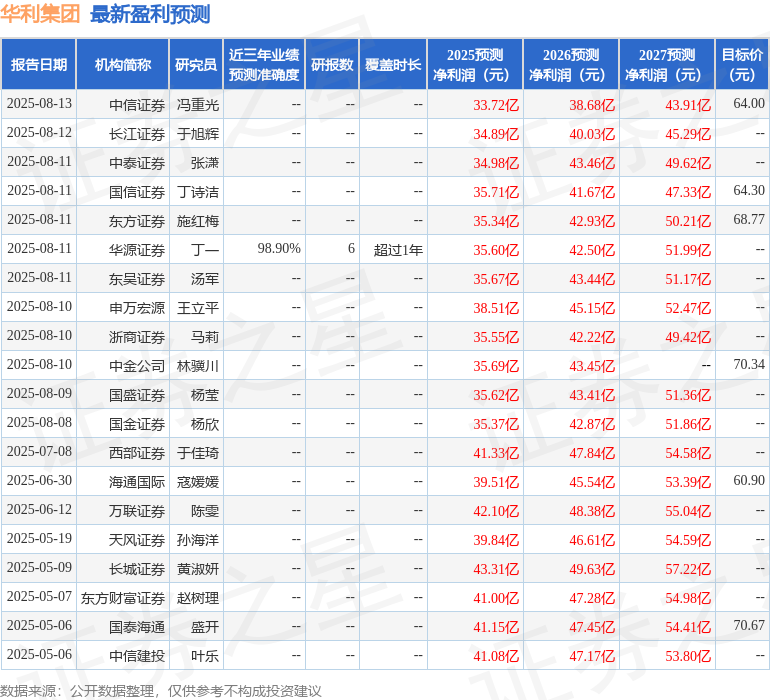Click the 报告日期 column header

pos(39,65)
